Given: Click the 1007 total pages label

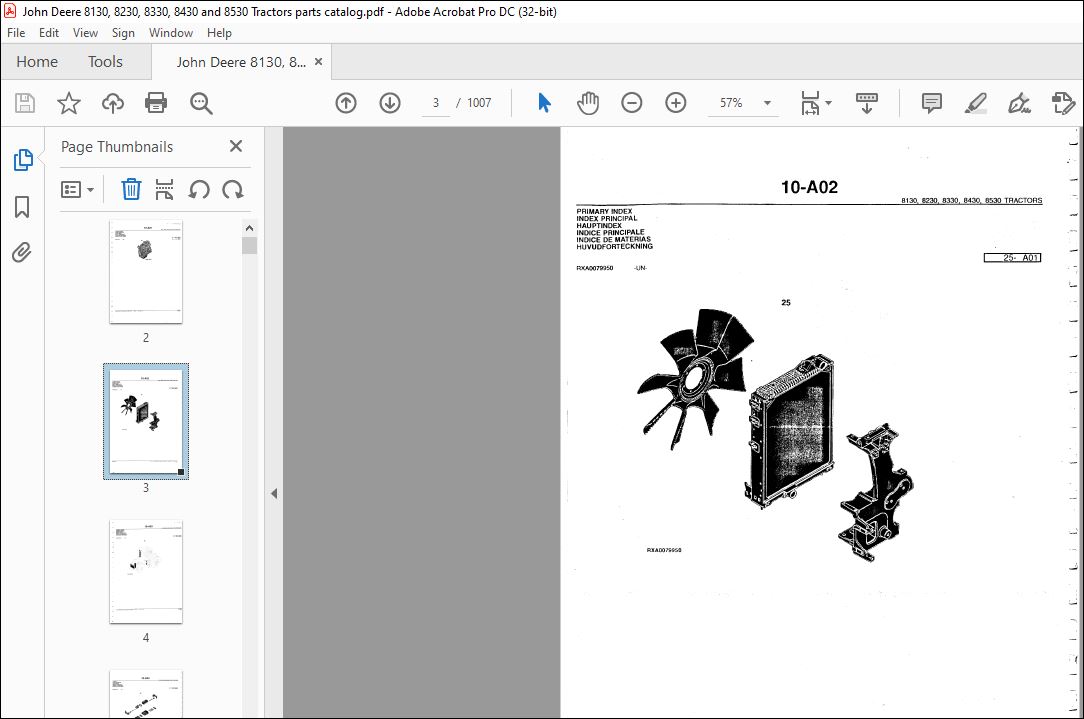Looking at the screenshot, I should tap(479, 103).
